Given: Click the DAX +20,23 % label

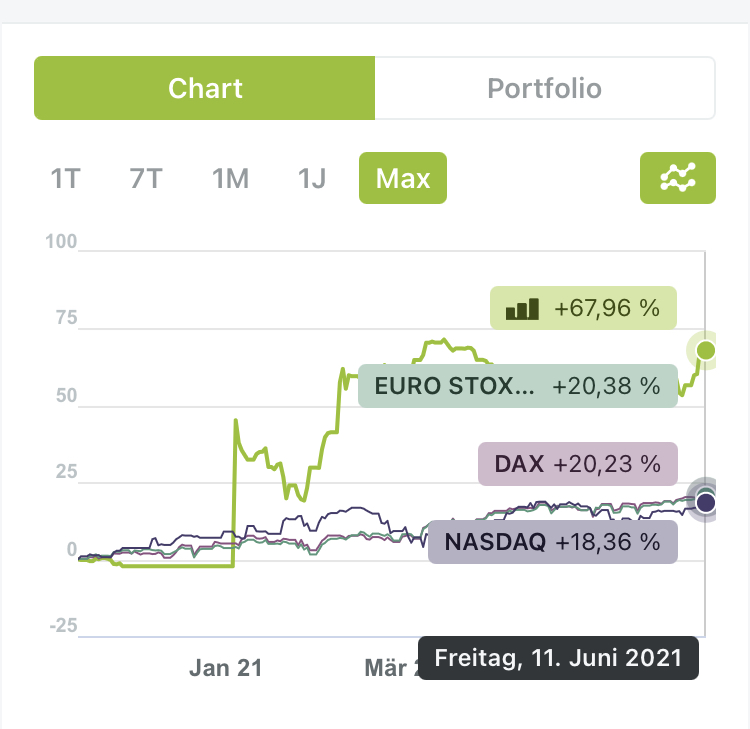Looking at the screenshot, I should coord(577,464).
